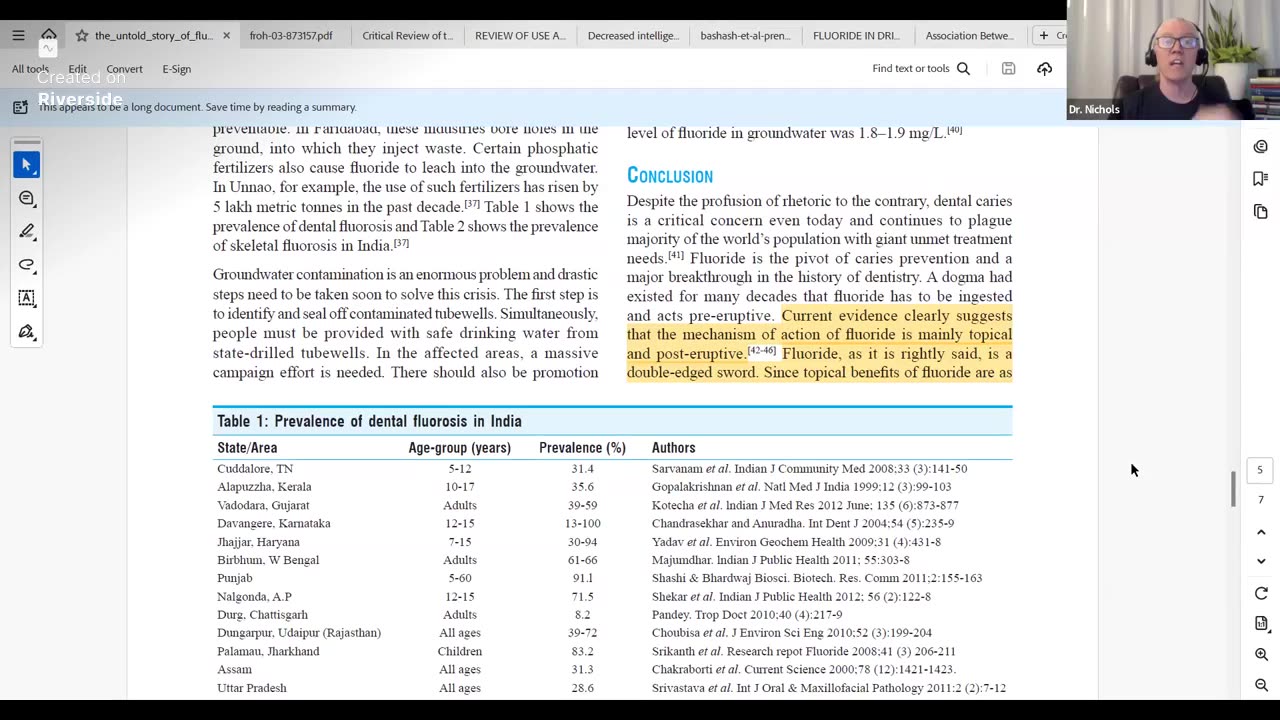Click the Palamau, Jharkhand row
This screenshot has width=1280, height=720.
pos(612,651)
